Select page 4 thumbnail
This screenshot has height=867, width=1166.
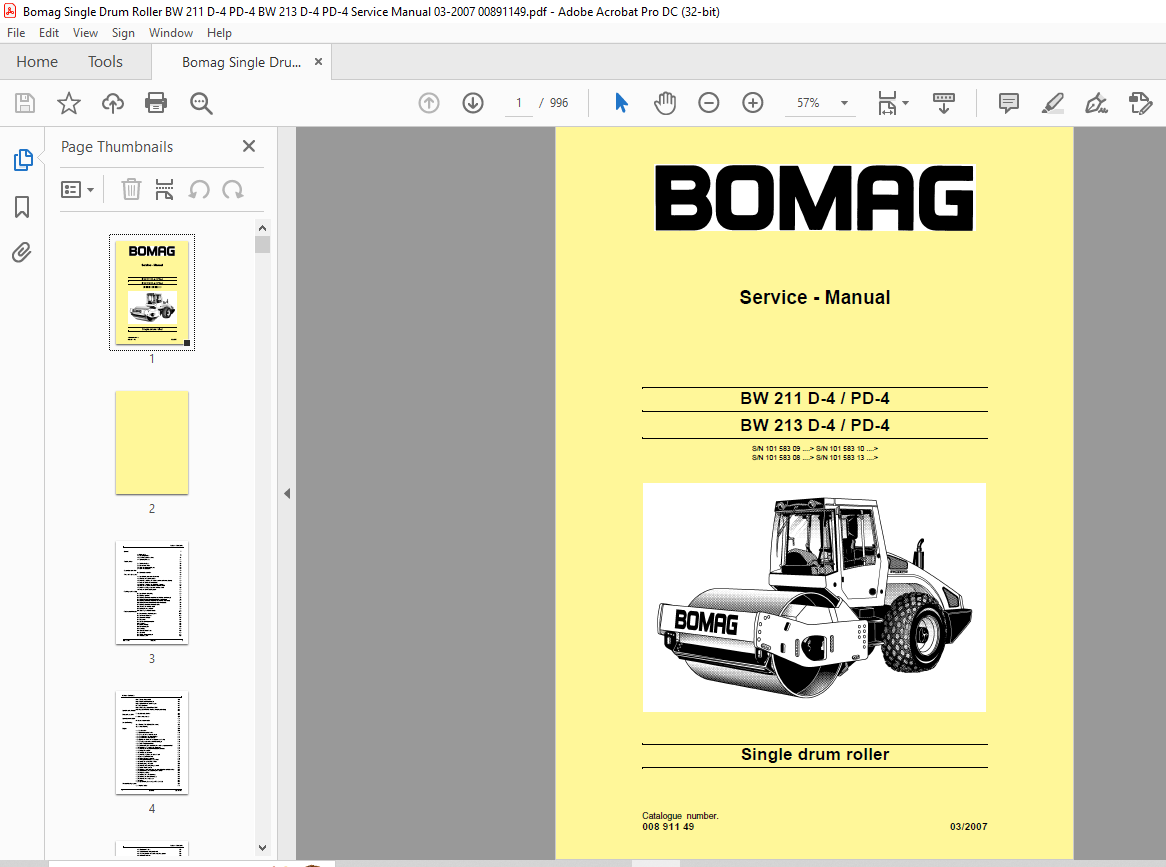click(152, 743)
